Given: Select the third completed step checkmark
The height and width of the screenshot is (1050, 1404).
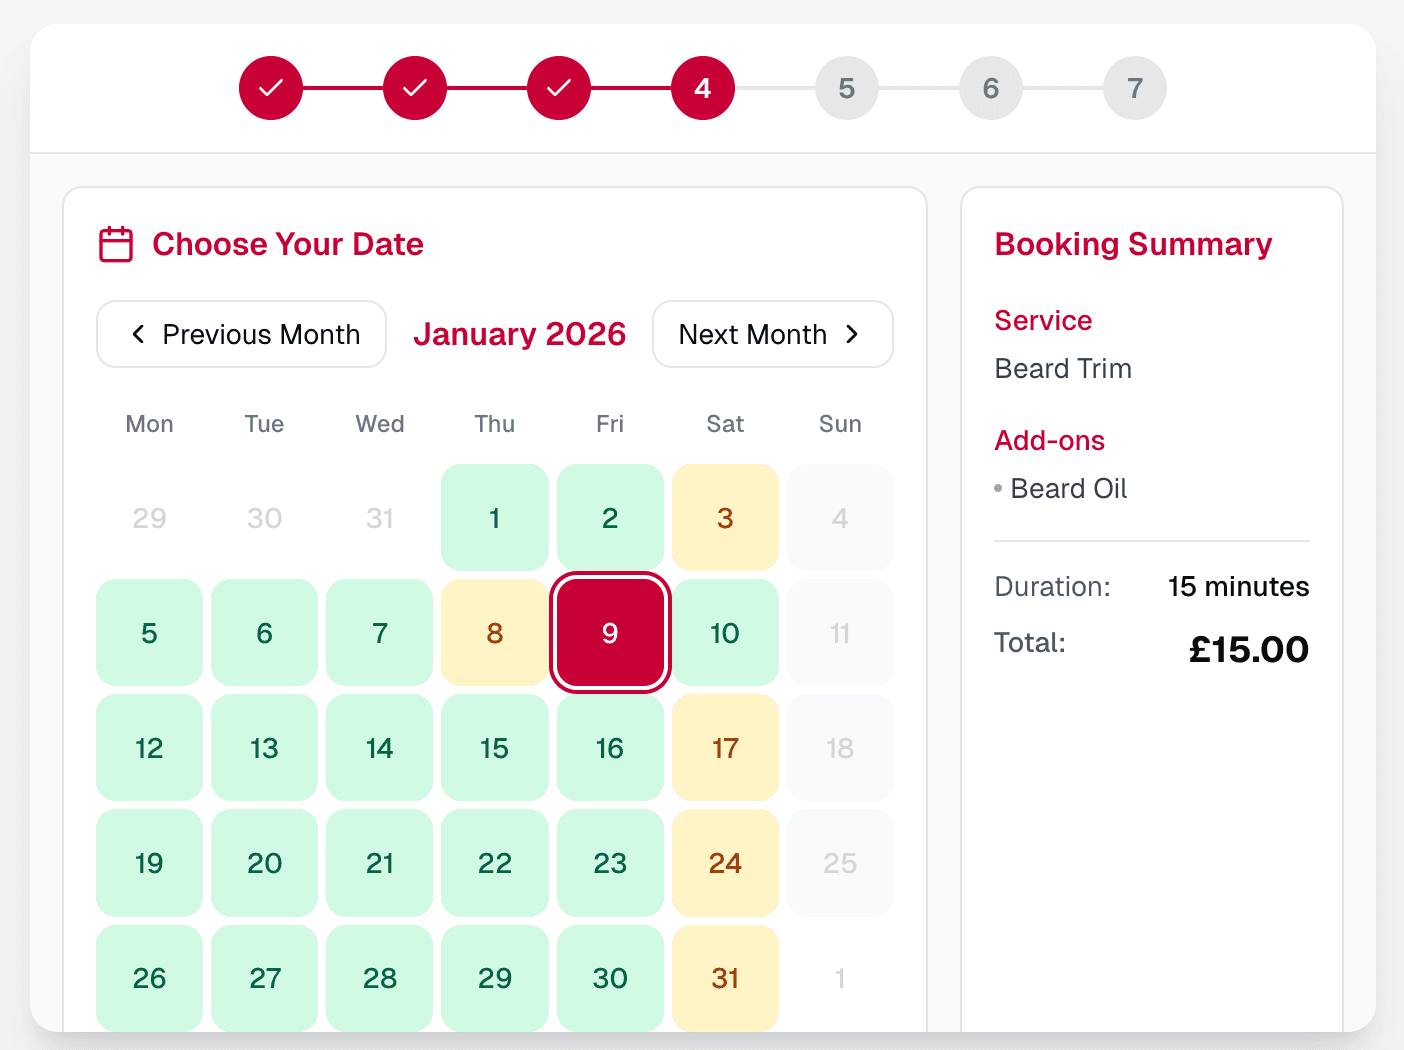Looking at the screenshot, I should point(558,88).
